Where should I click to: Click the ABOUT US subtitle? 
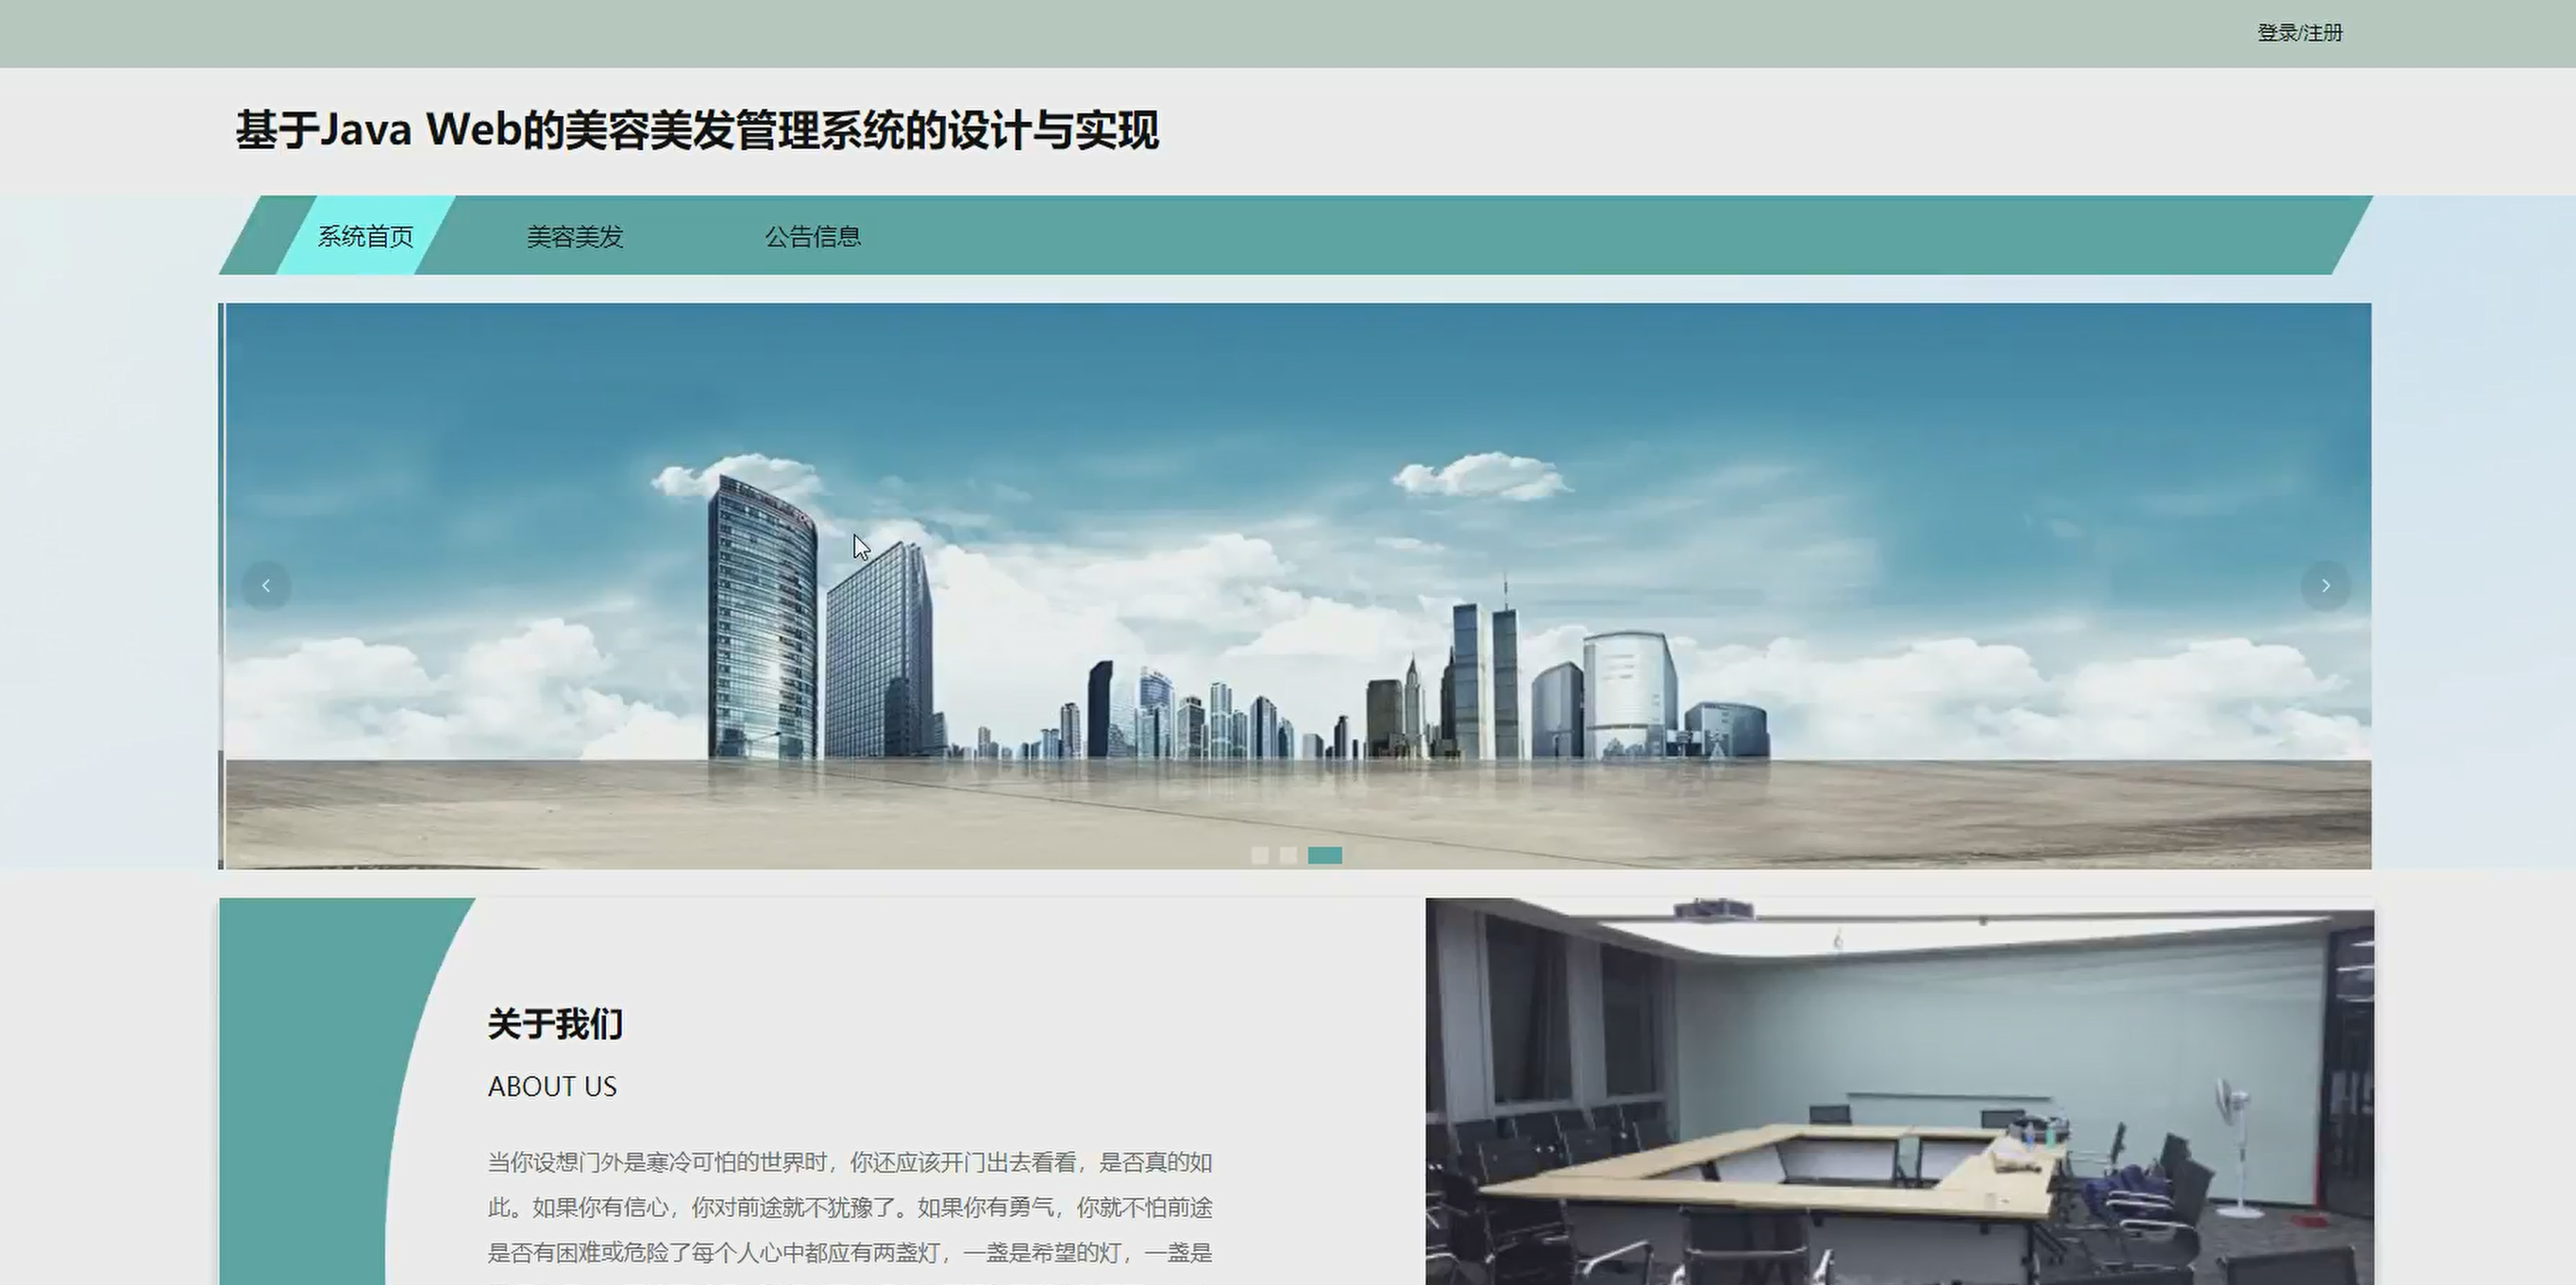click(552, 1087)
